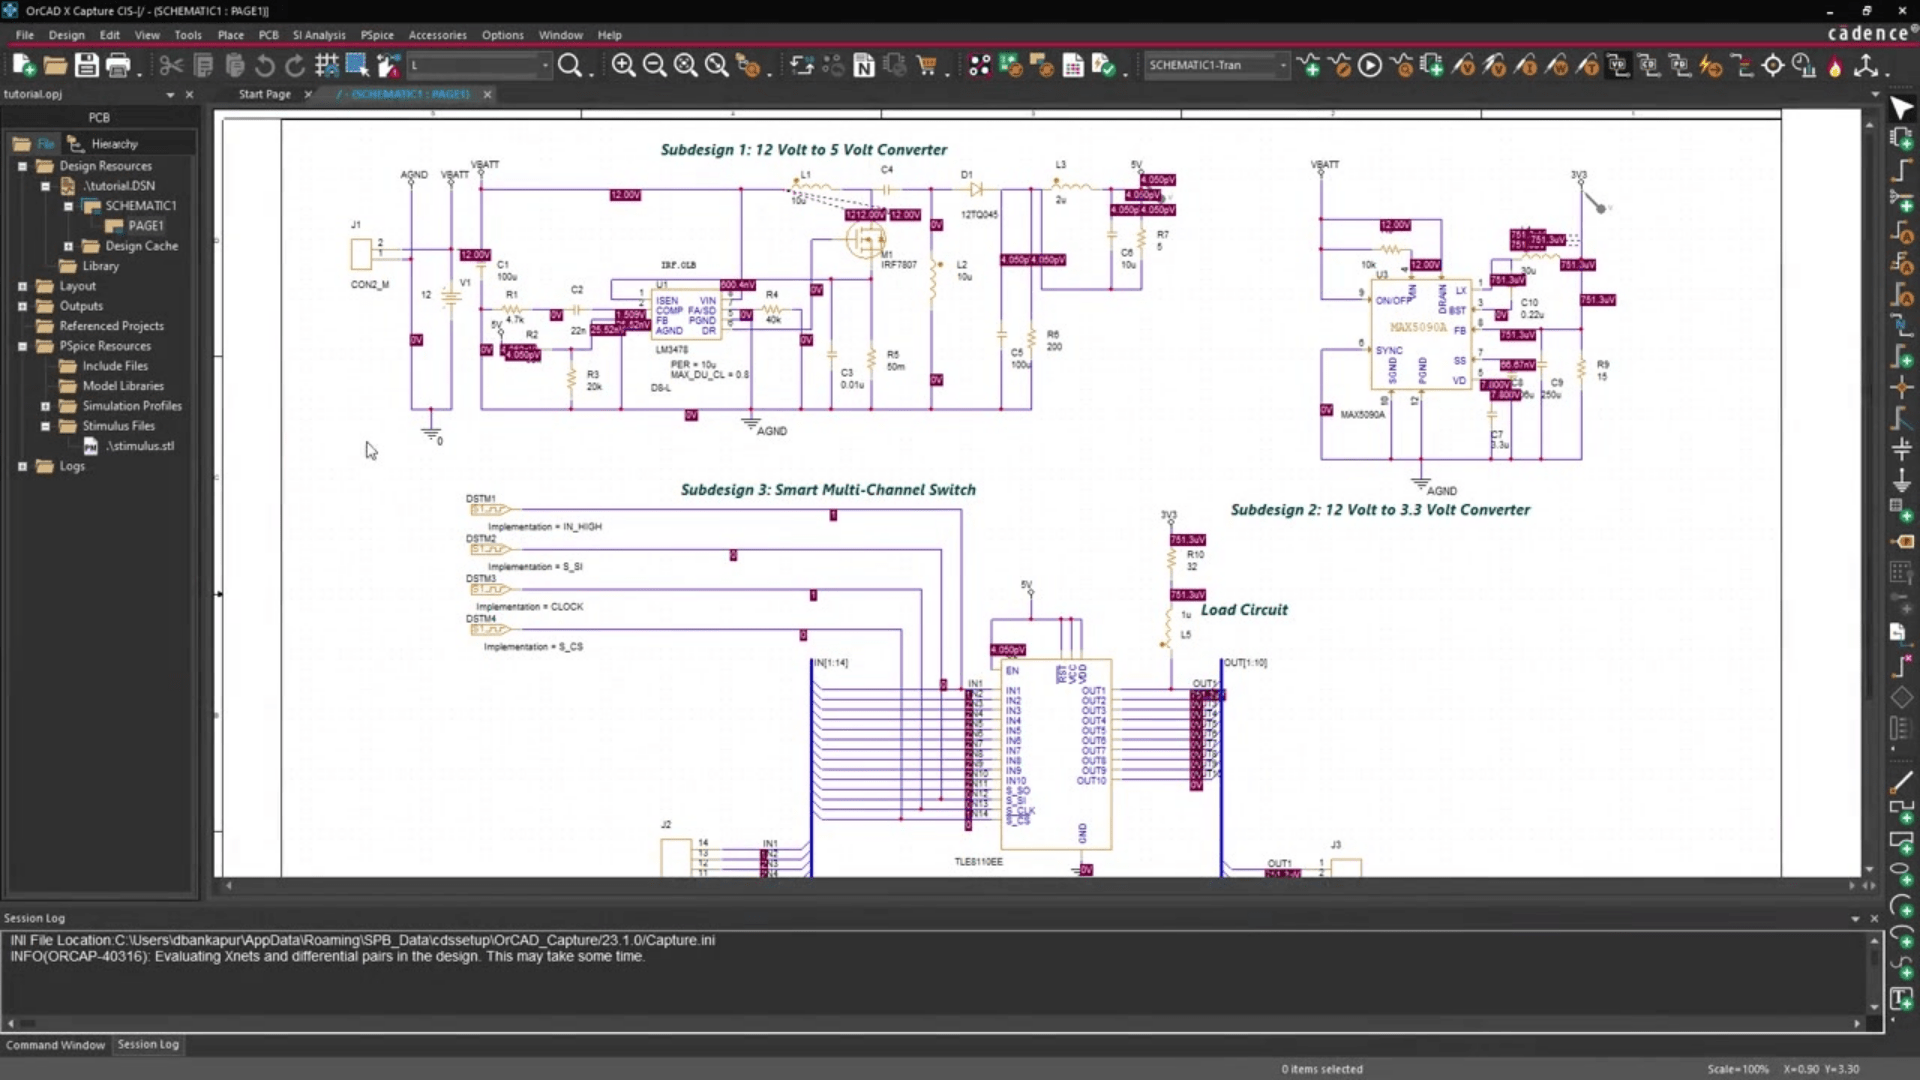Viewport: 1920px width, 1080px height.
Task: Open the netlist creation icon
Action: [x=864, y=66]
